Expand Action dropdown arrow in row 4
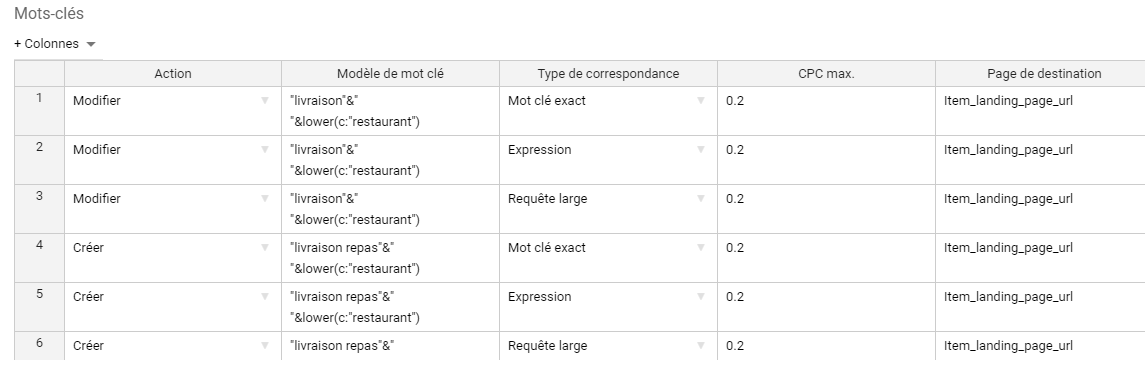 (265, 248)
